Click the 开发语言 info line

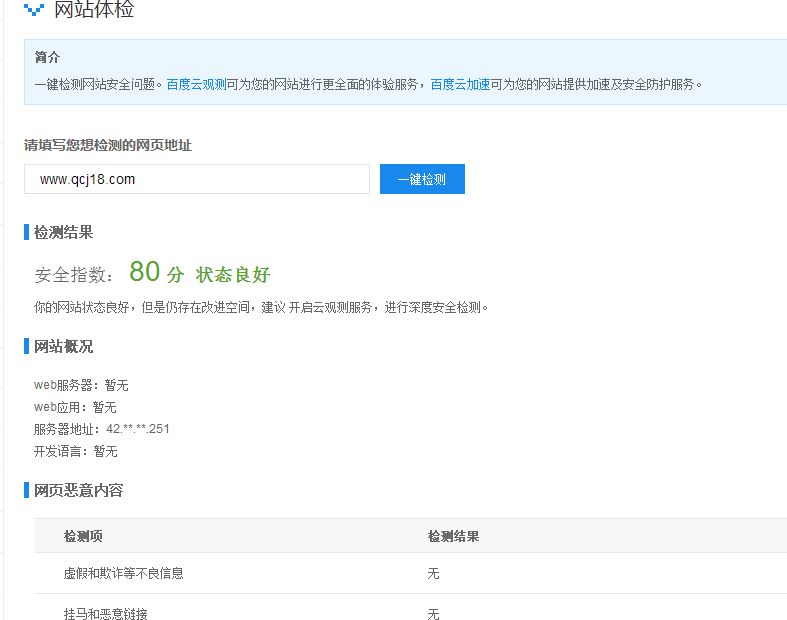click(x=76, y=451)
